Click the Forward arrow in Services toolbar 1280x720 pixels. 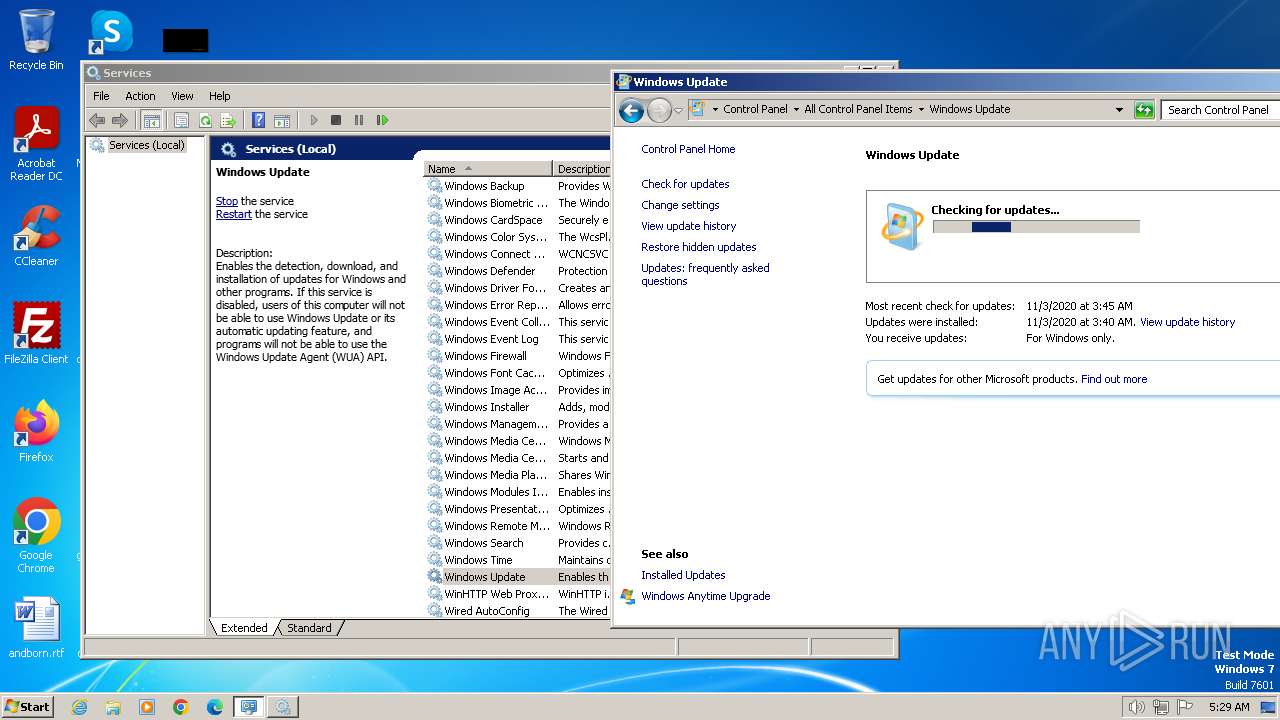tap(120, 120)
